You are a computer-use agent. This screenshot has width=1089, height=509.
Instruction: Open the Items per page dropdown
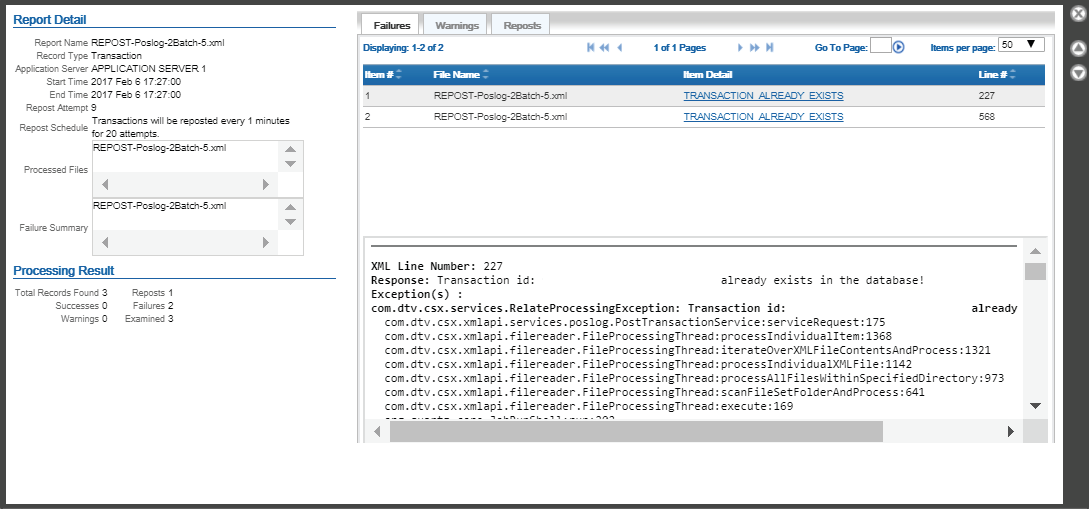(x=1021, y=44)
